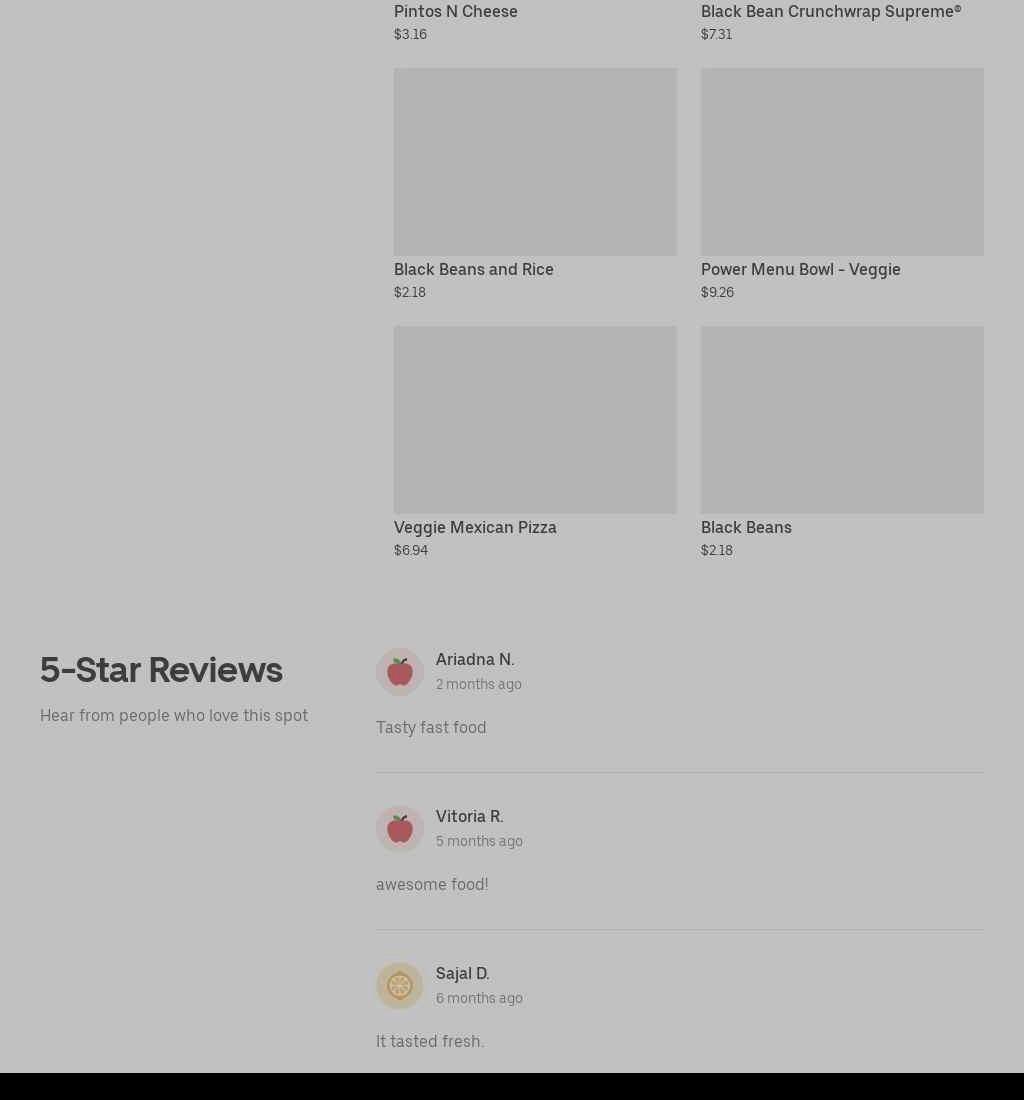
Task: Click the Power Menu Bowl - Veggie title
Action: 800,269
